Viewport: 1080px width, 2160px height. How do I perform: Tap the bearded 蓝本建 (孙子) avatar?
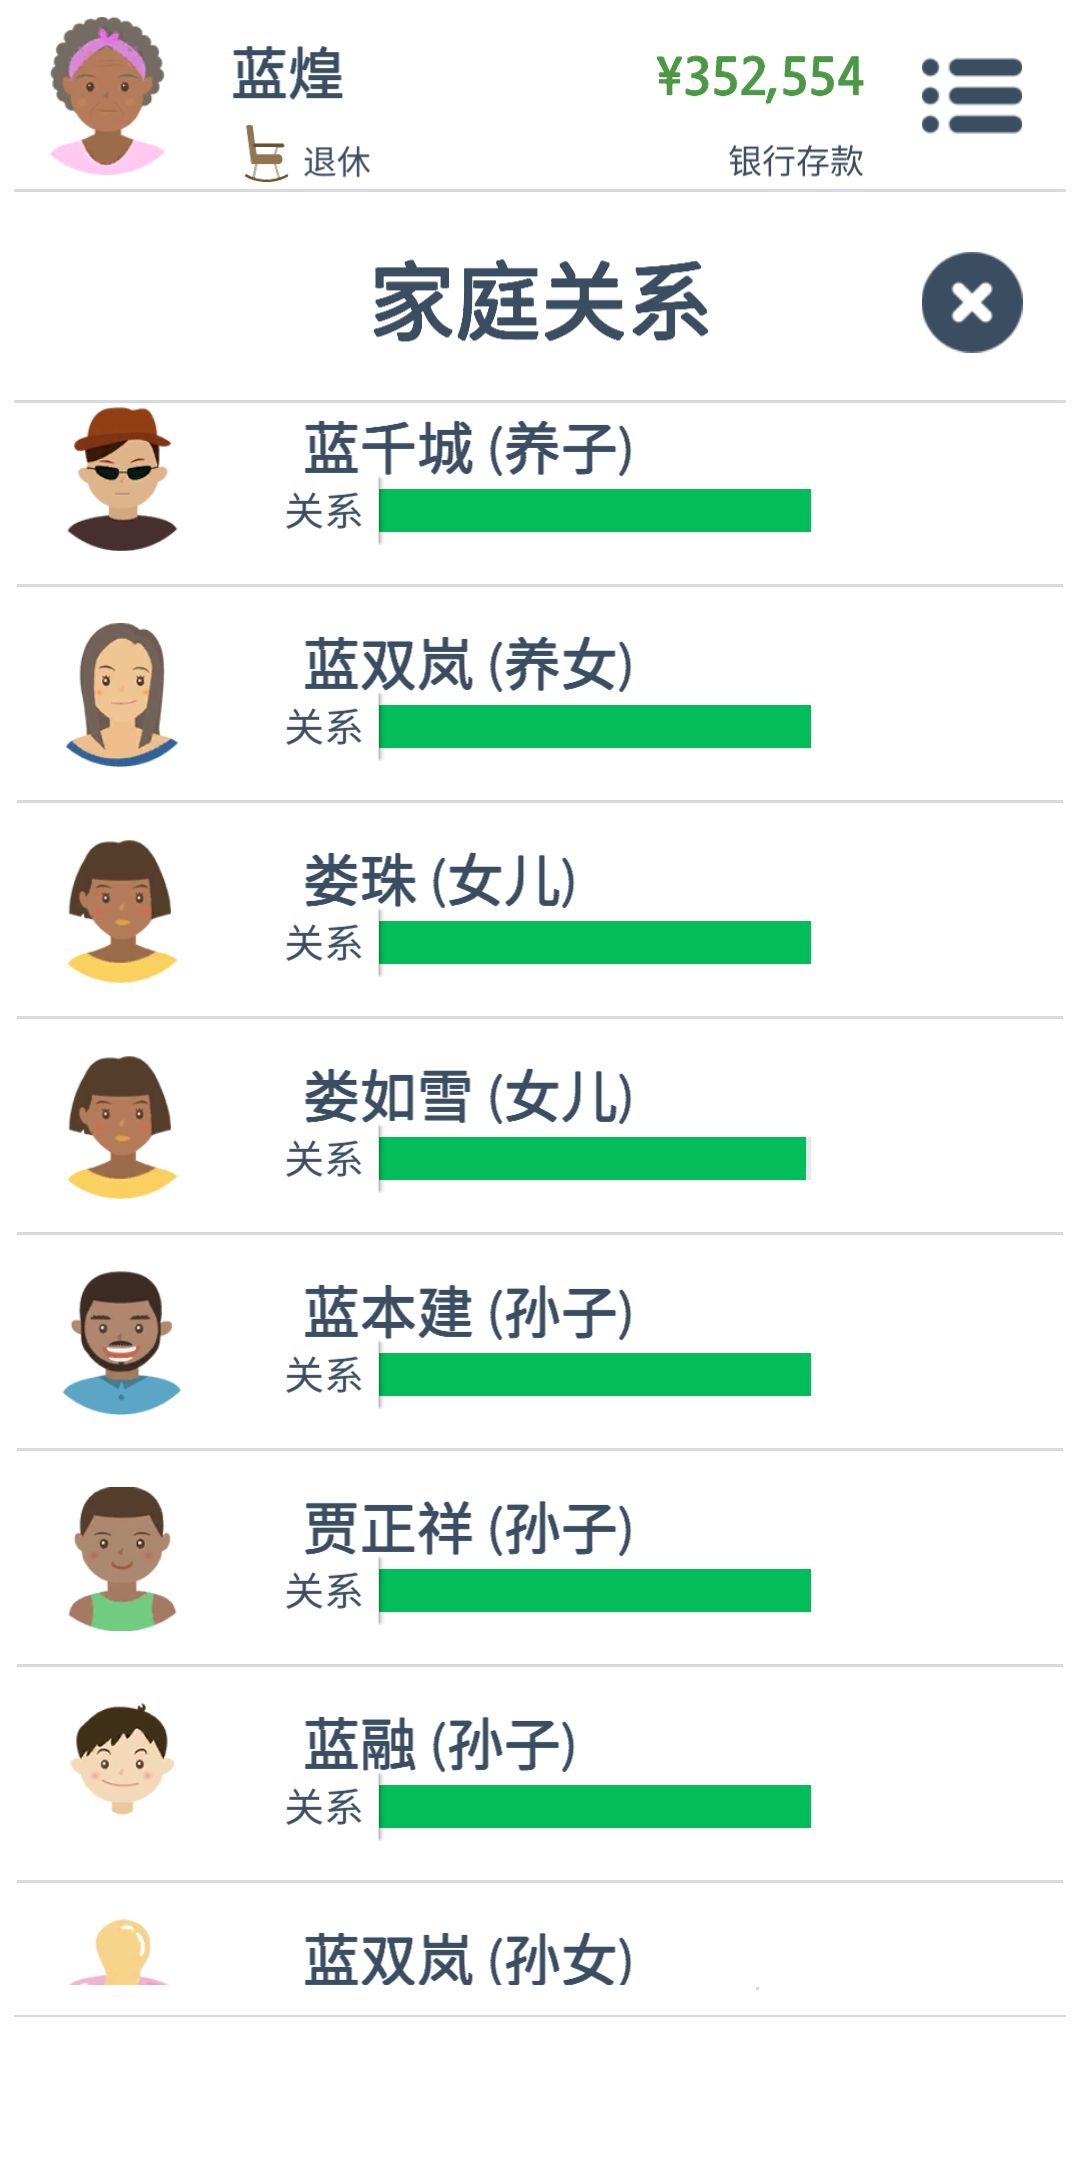122,1343
